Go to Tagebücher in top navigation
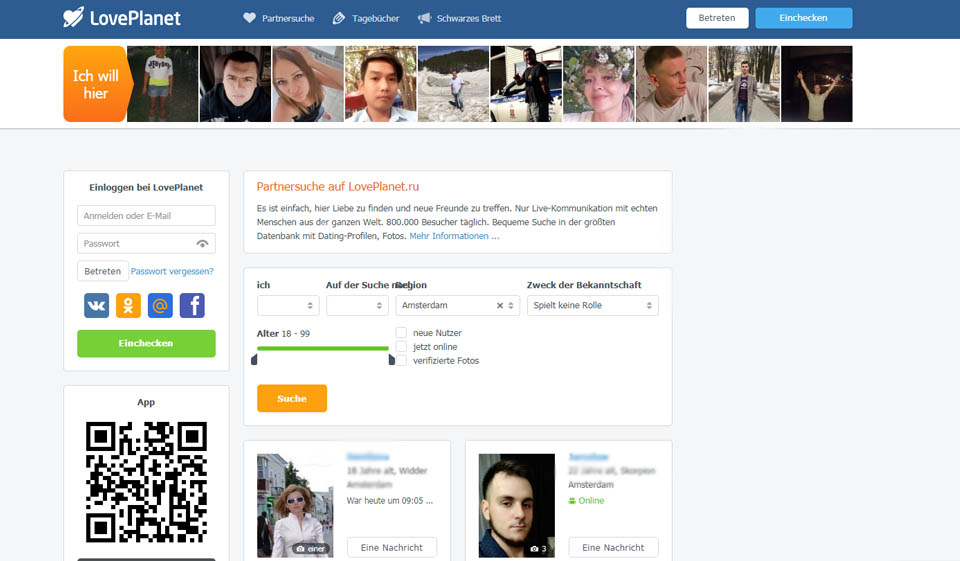This screenshot has width=960, height=561. pos(367,19)
